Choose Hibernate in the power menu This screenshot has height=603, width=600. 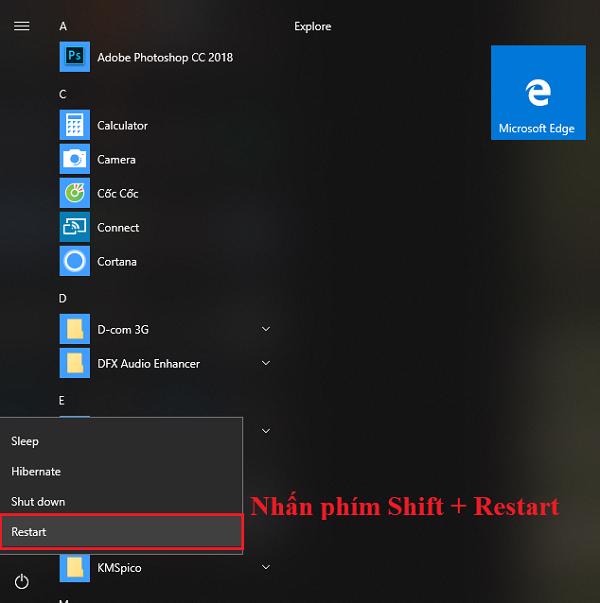coord(122,471)
